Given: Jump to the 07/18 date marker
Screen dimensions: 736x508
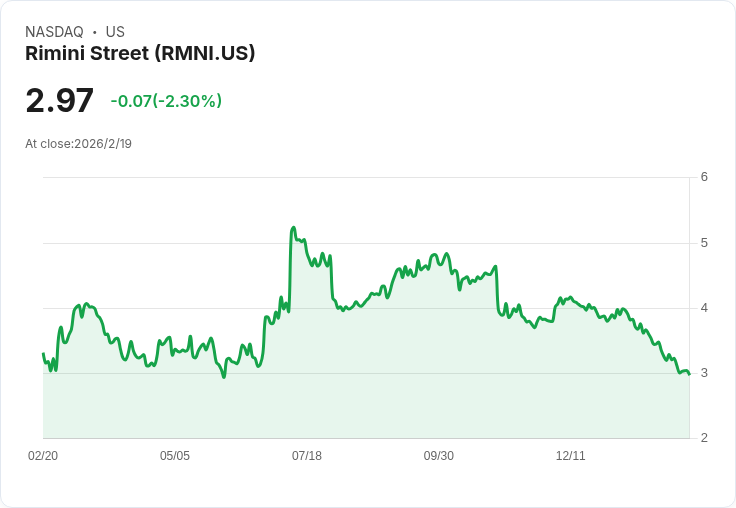Looking at the screenshot, I should point(307,456).
